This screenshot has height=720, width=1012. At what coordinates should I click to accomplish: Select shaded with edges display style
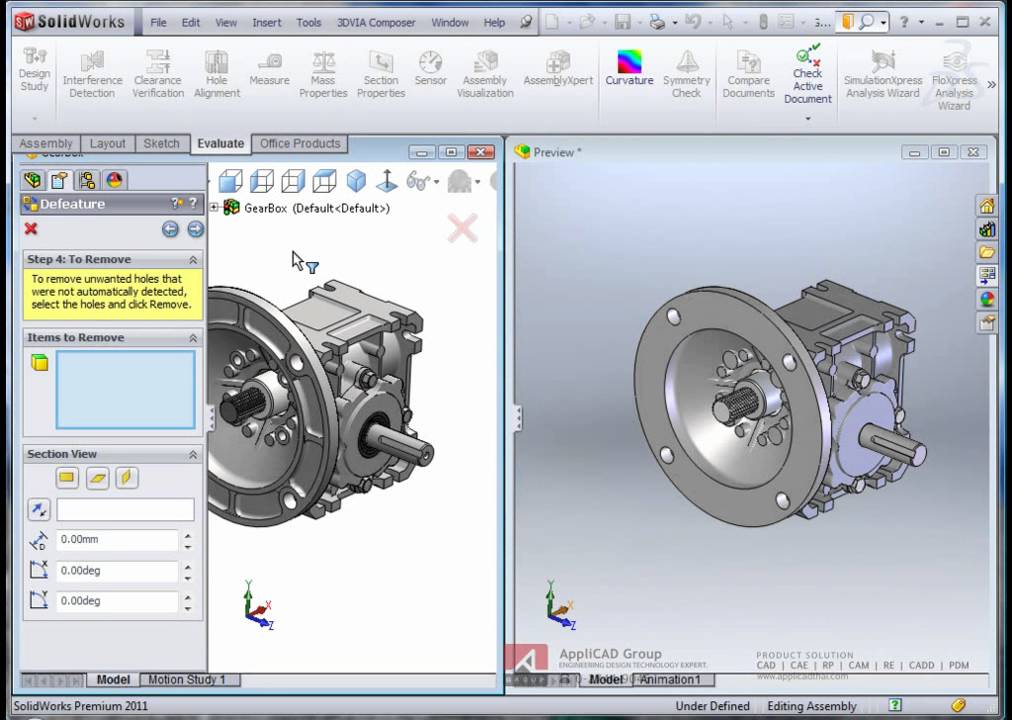pos(230,181)
